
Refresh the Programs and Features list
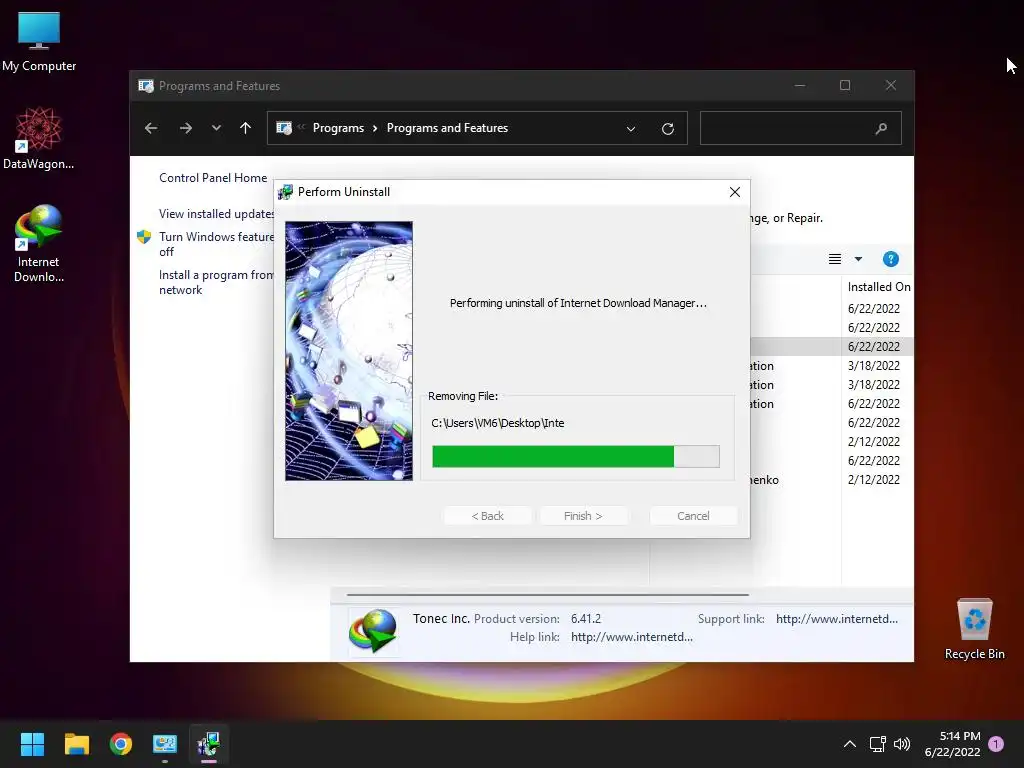[x=667, y=129]
